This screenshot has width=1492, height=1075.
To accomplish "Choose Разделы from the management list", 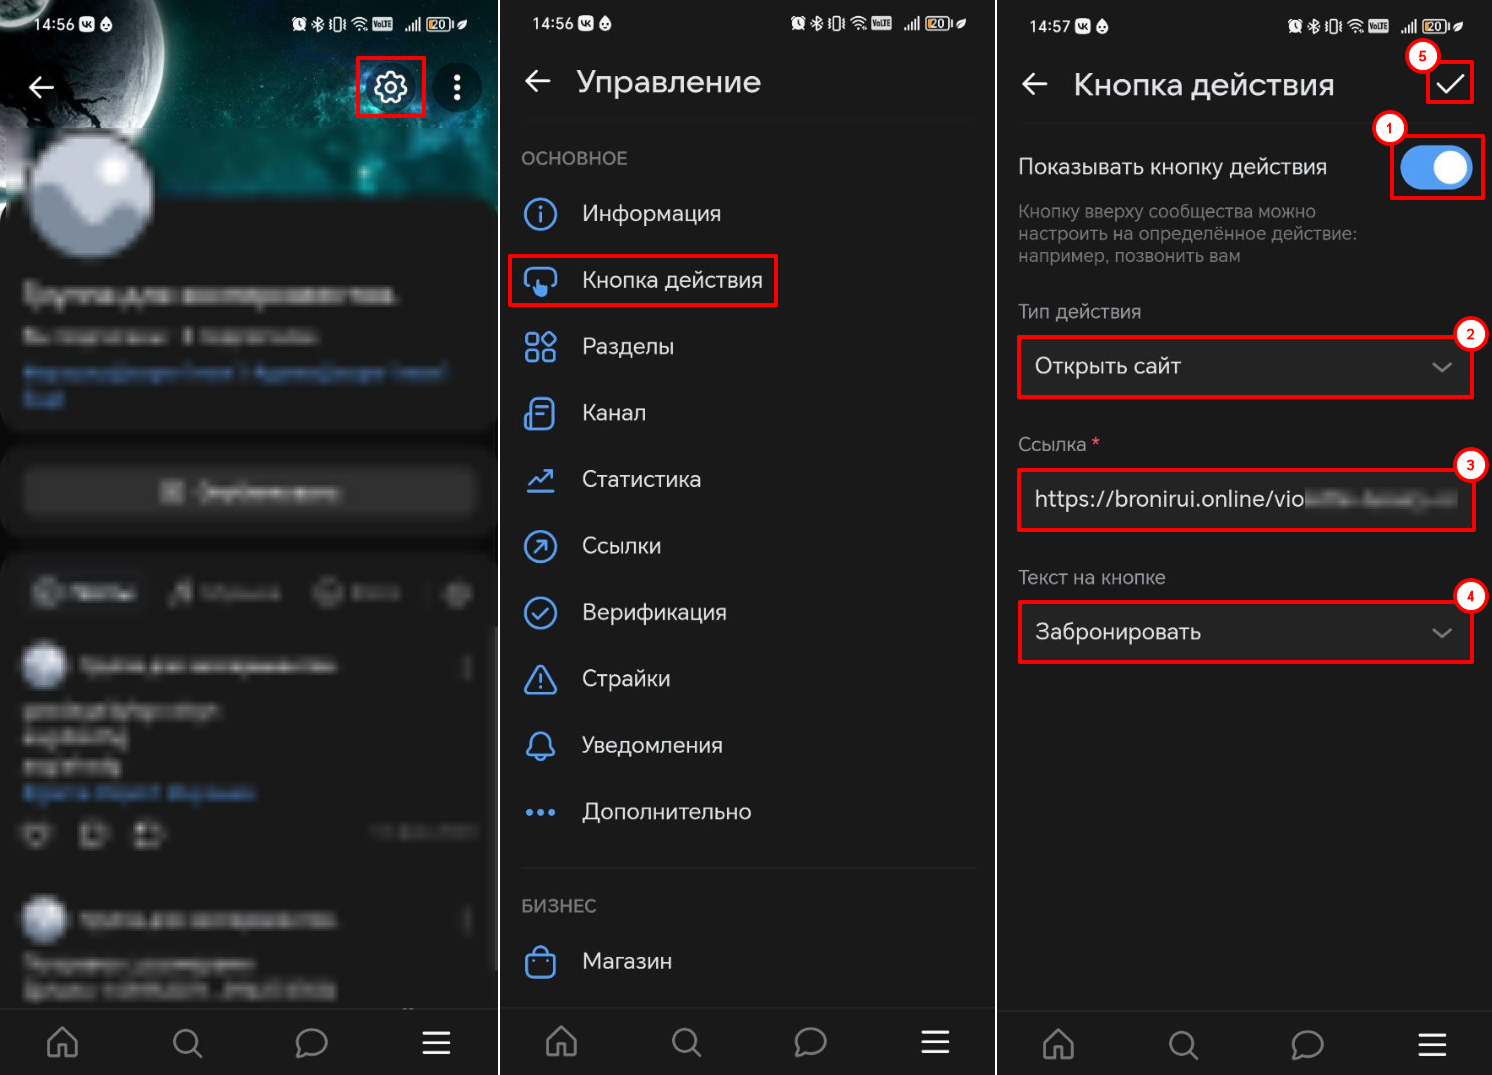I will tap(627, 347).
